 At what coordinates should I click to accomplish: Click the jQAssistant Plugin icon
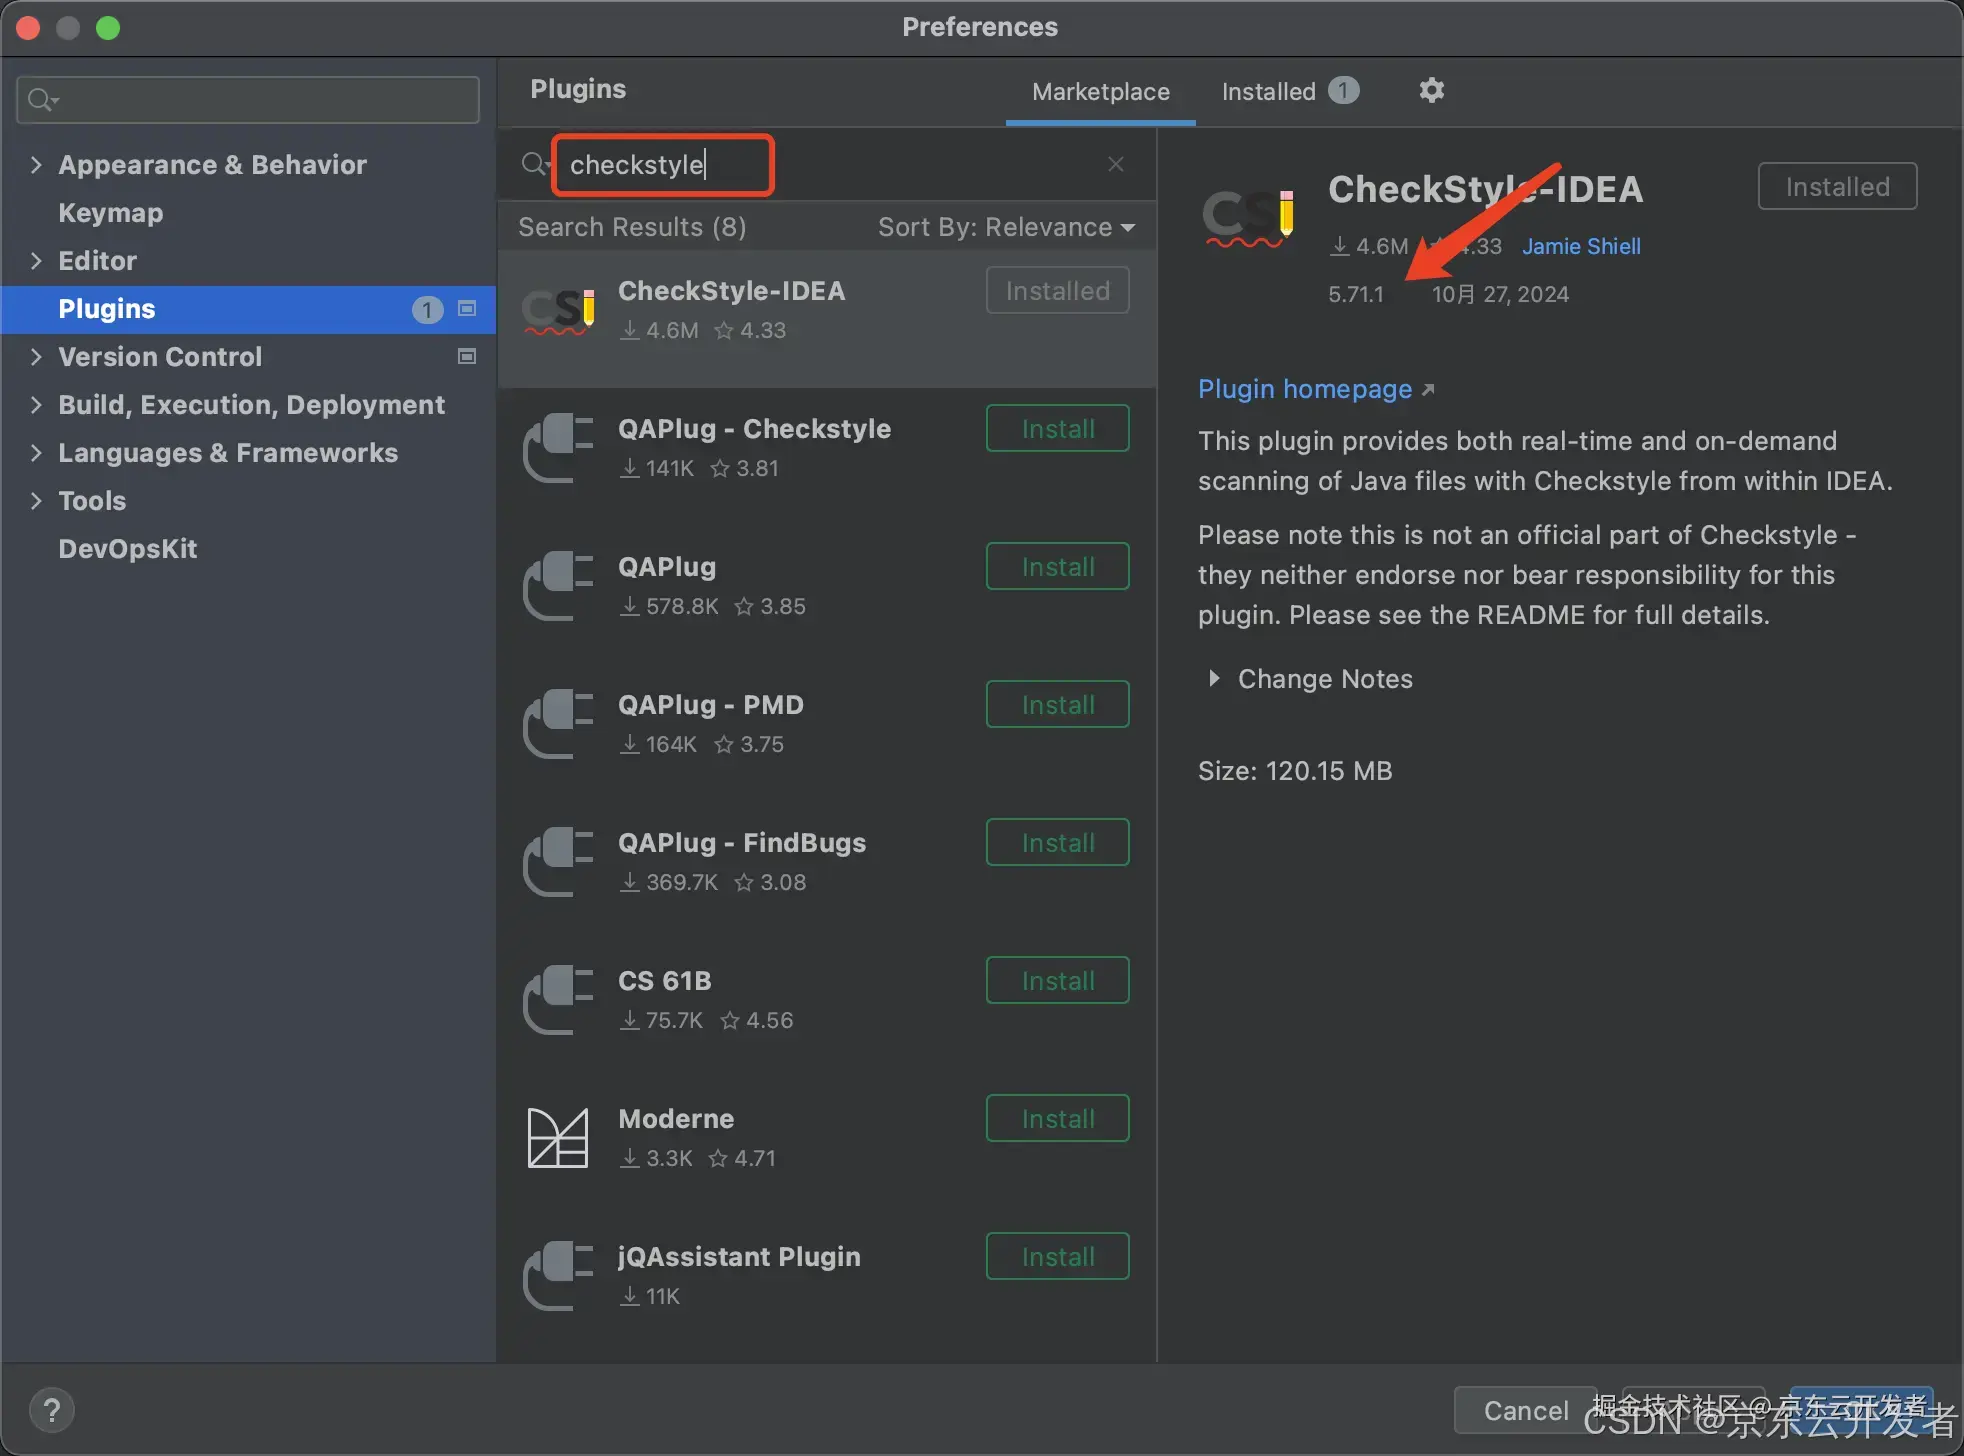558,1276
